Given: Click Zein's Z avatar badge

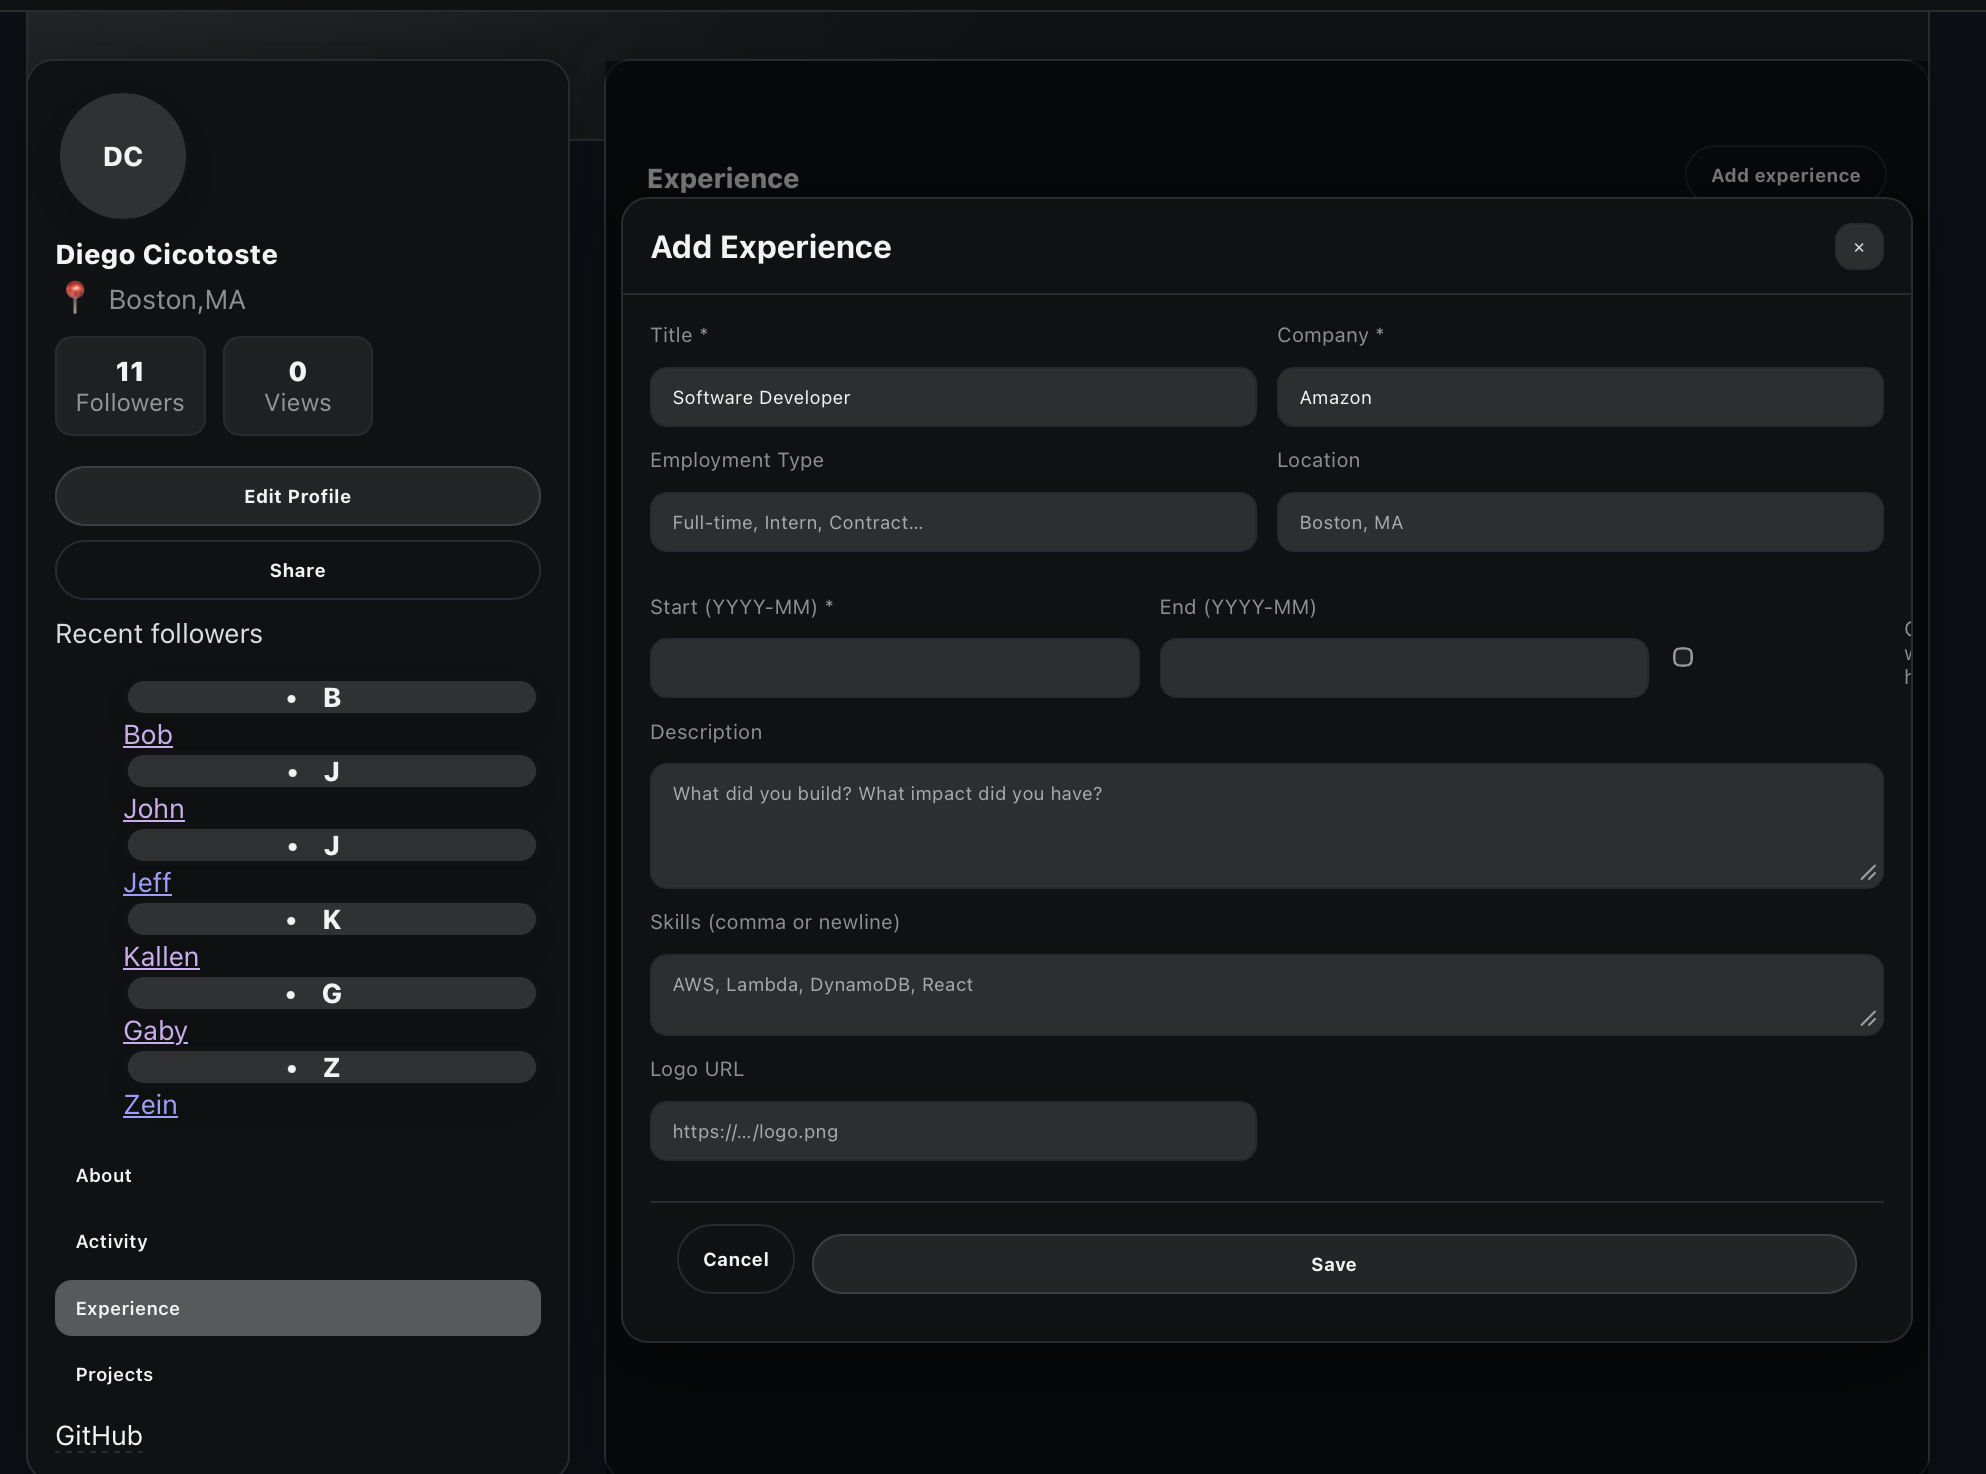Looking at the screenshot, I should [332, 1068].
